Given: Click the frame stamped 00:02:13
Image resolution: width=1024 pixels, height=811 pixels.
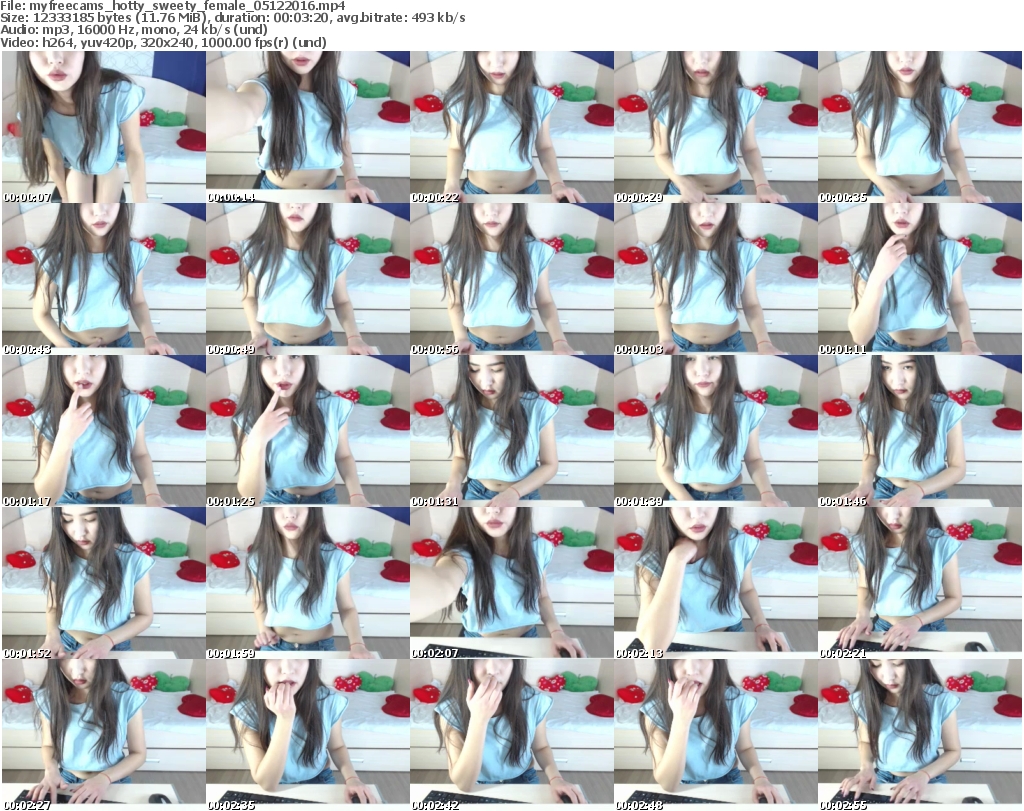Looking at the screenshot, I should 715,583.
